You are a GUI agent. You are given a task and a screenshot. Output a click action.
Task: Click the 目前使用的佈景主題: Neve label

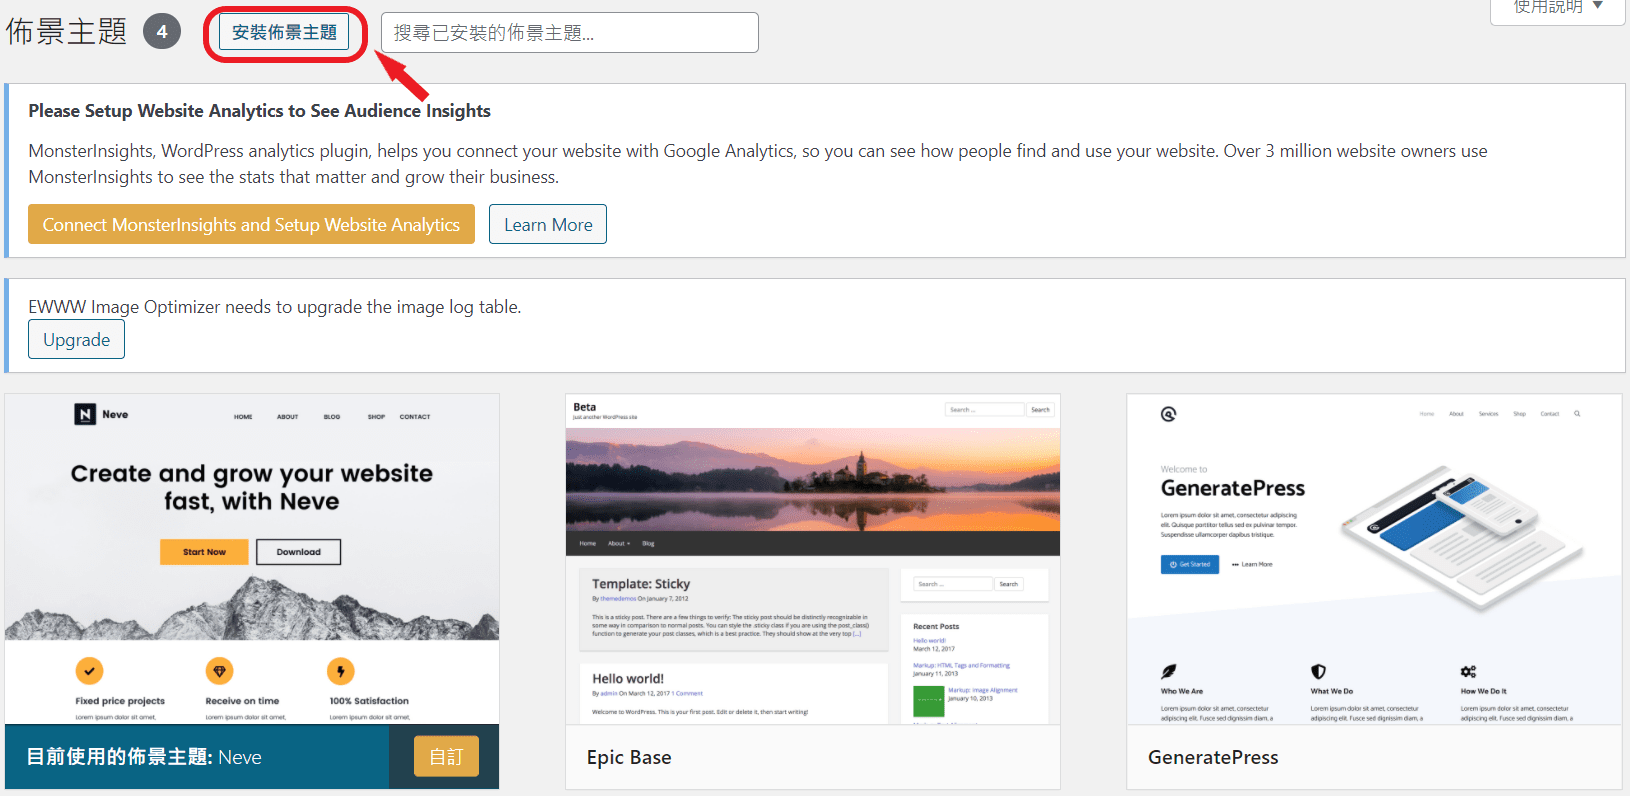pyautogui.click(x=144, y=757)
